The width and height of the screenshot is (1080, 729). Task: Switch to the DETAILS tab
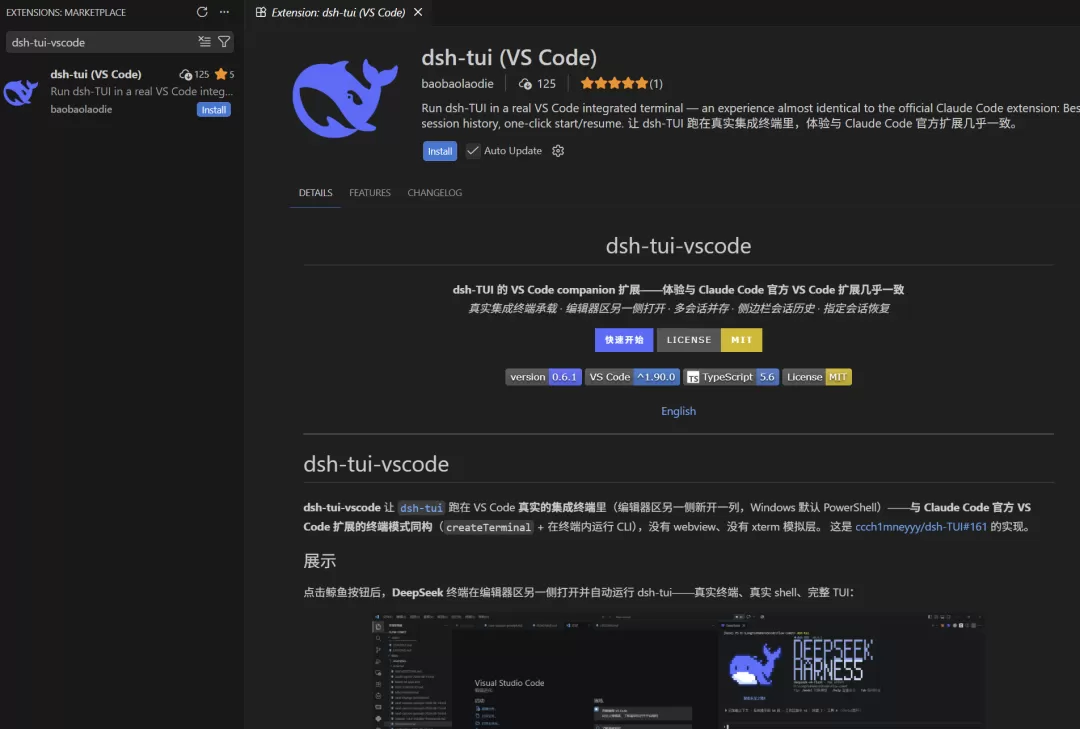(315, 192)
